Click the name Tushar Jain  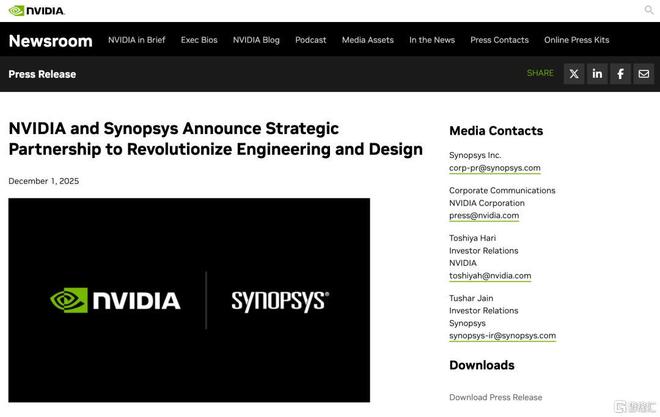click(471, 298)
